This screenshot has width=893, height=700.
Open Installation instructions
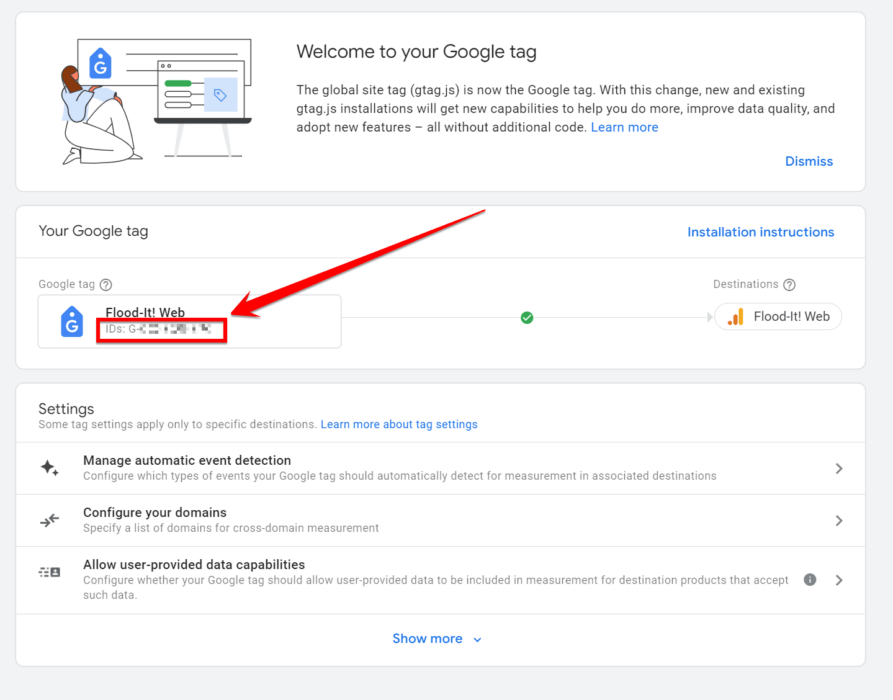(x=760, y=231)
